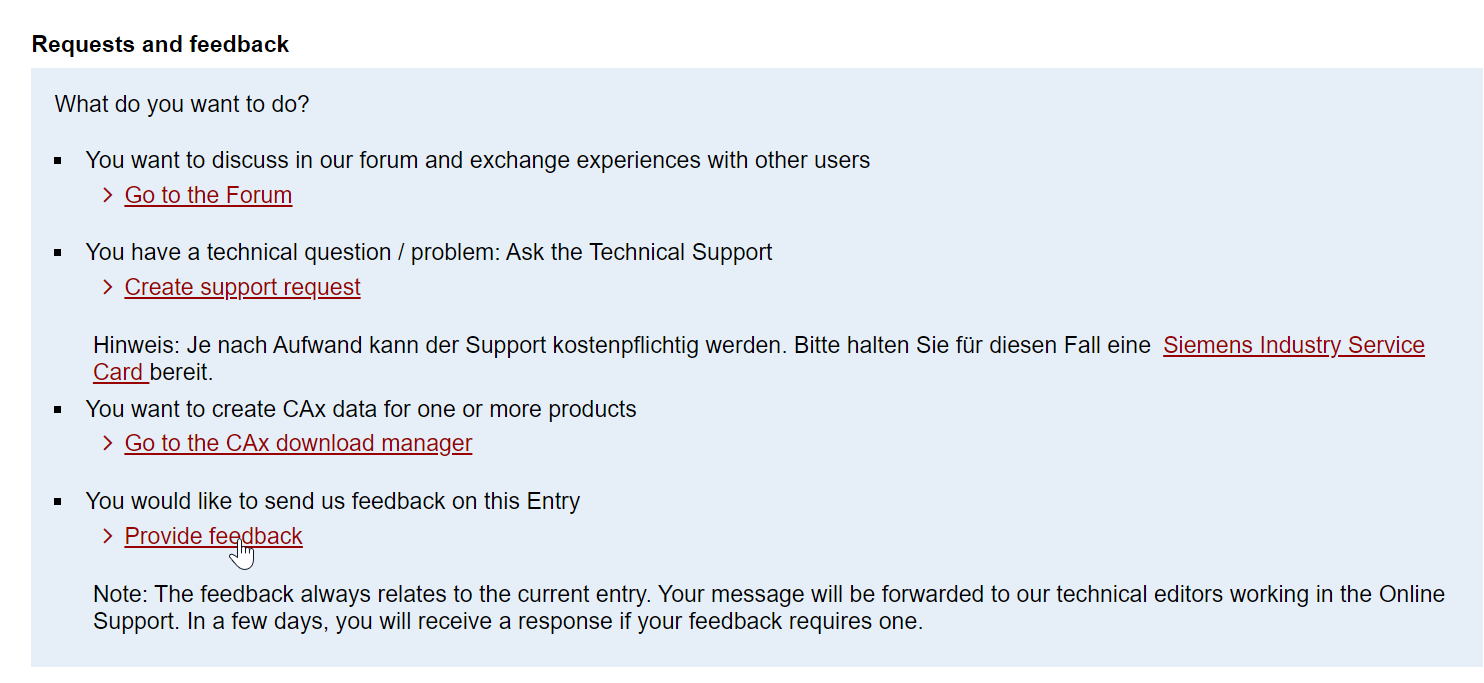Click the bullet marker beside the CAx data item
This screenshot has height=683, width=1484.
pos(59,410)
